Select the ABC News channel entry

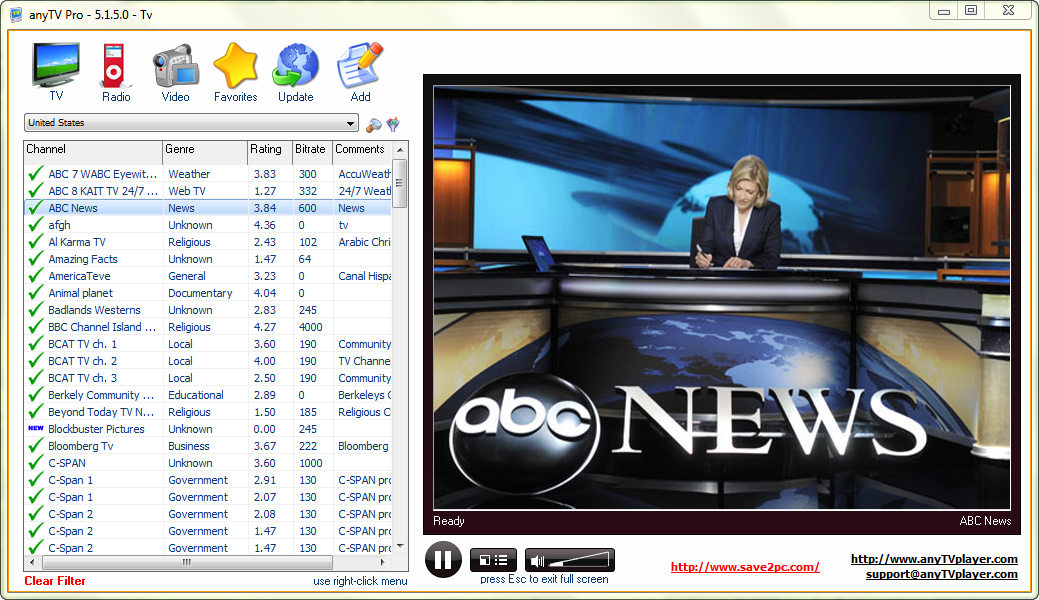tap(74, 208)
